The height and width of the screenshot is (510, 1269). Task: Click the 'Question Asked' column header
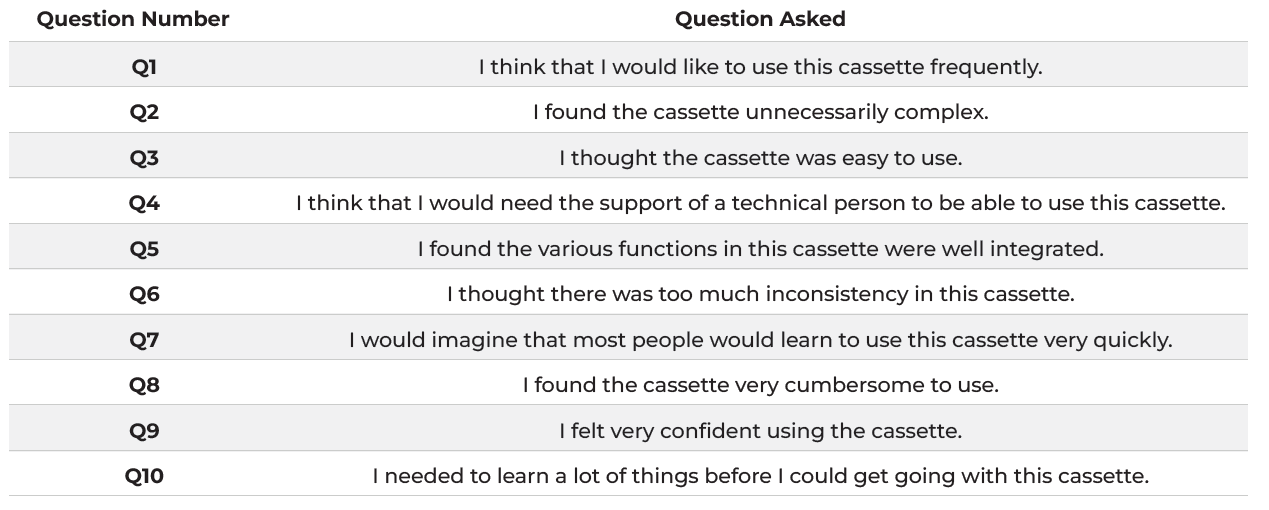[760, 19]
